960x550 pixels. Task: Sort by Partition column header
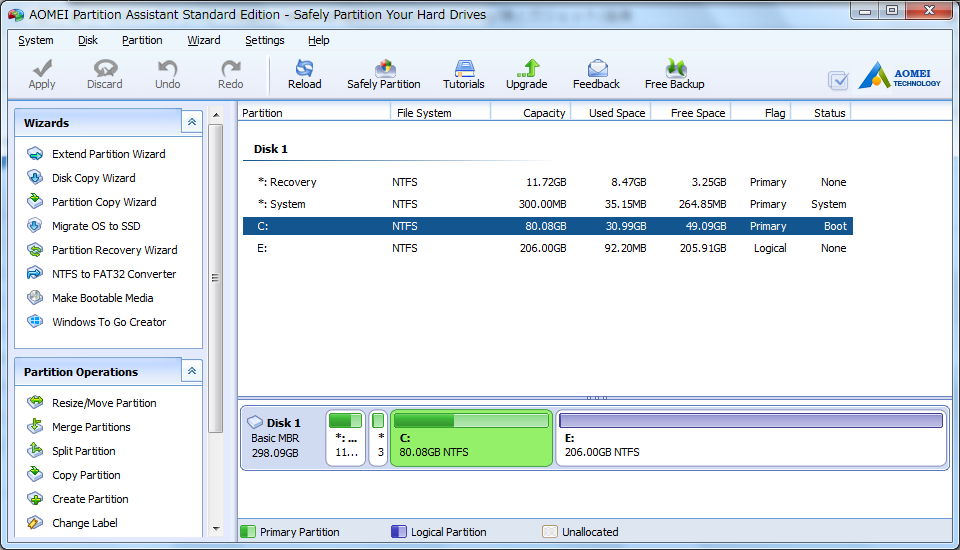point(314,113)
